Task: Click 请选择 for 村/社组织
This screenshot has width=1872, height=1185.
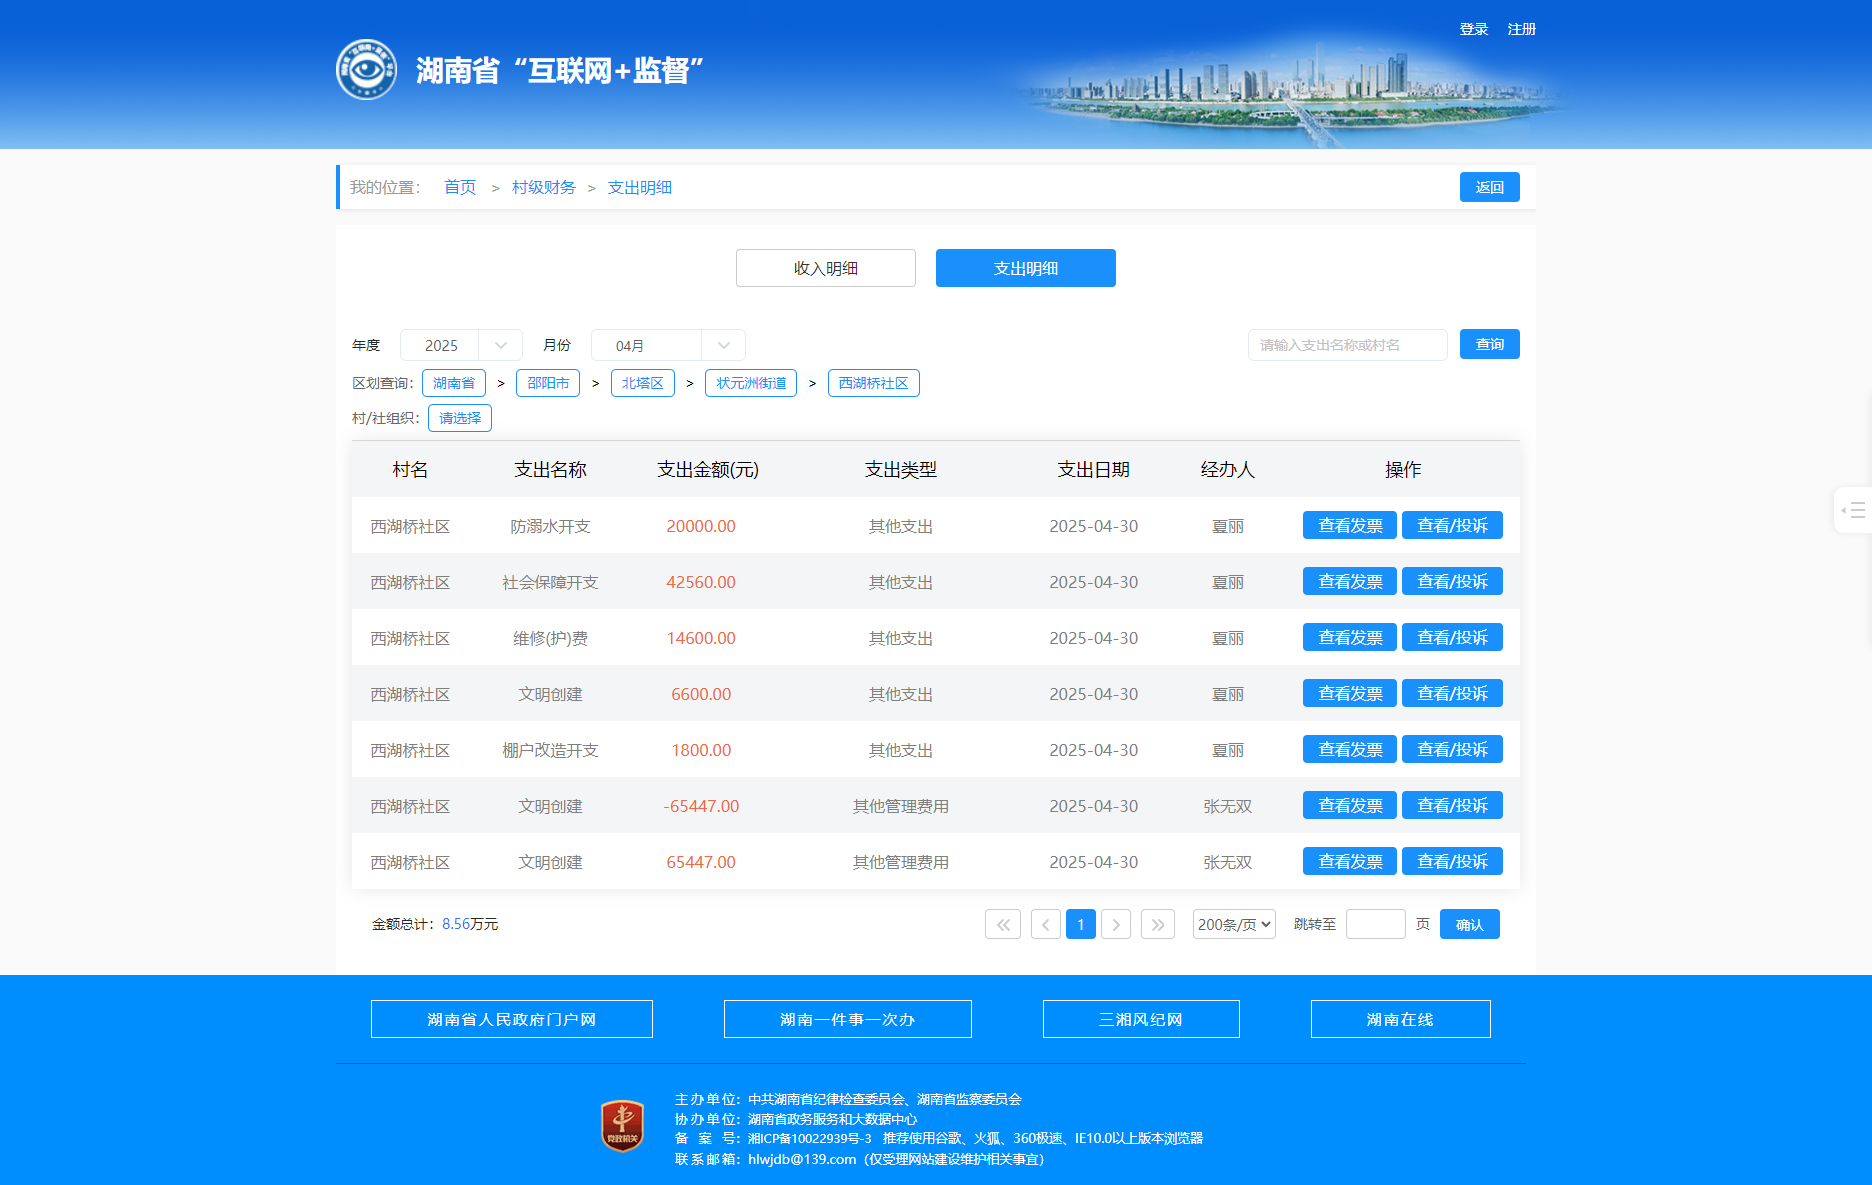Action: (x=459, y=418)
